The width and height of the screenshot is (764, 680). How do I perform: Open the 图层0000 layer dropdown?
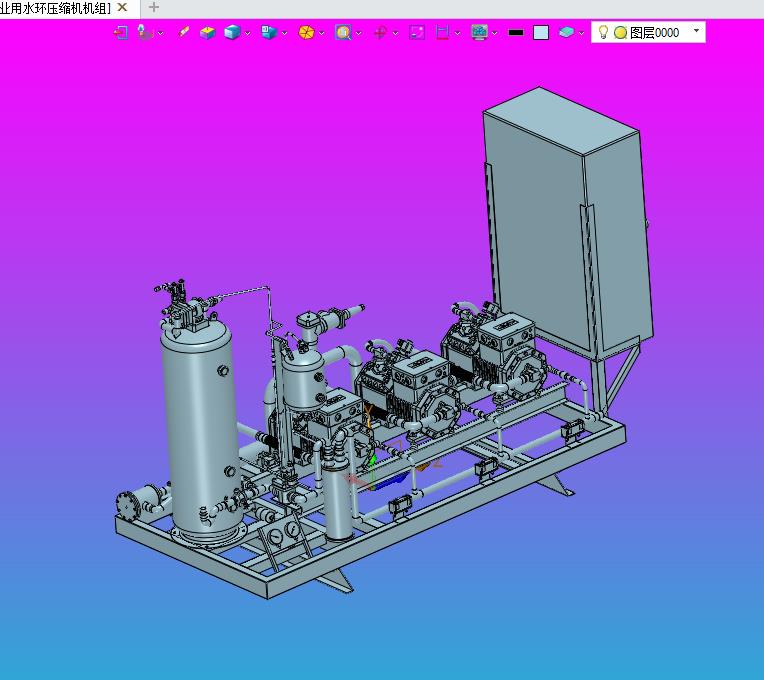pos(696,32)
